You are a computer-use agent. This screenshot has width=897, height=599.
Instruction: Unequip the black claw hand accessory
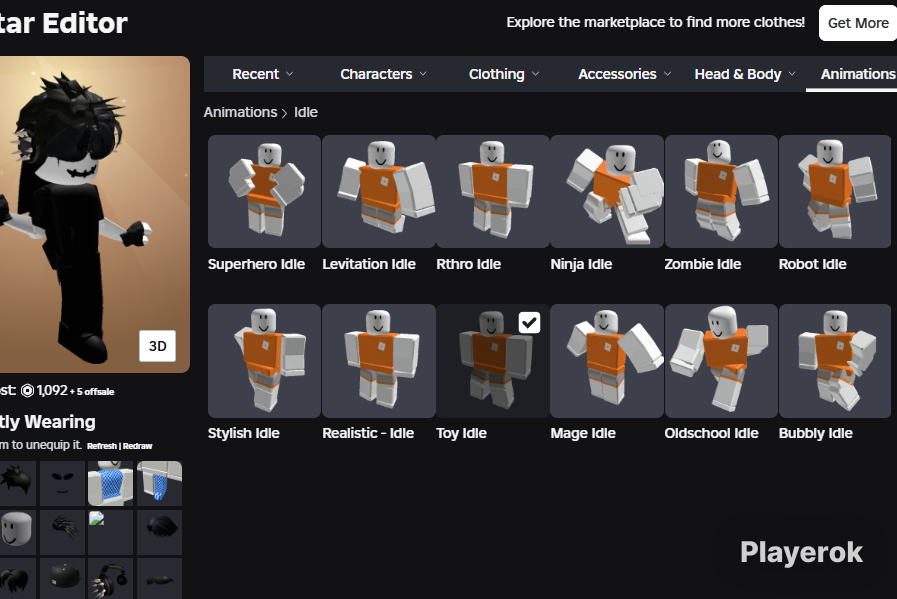coord(62,532)
